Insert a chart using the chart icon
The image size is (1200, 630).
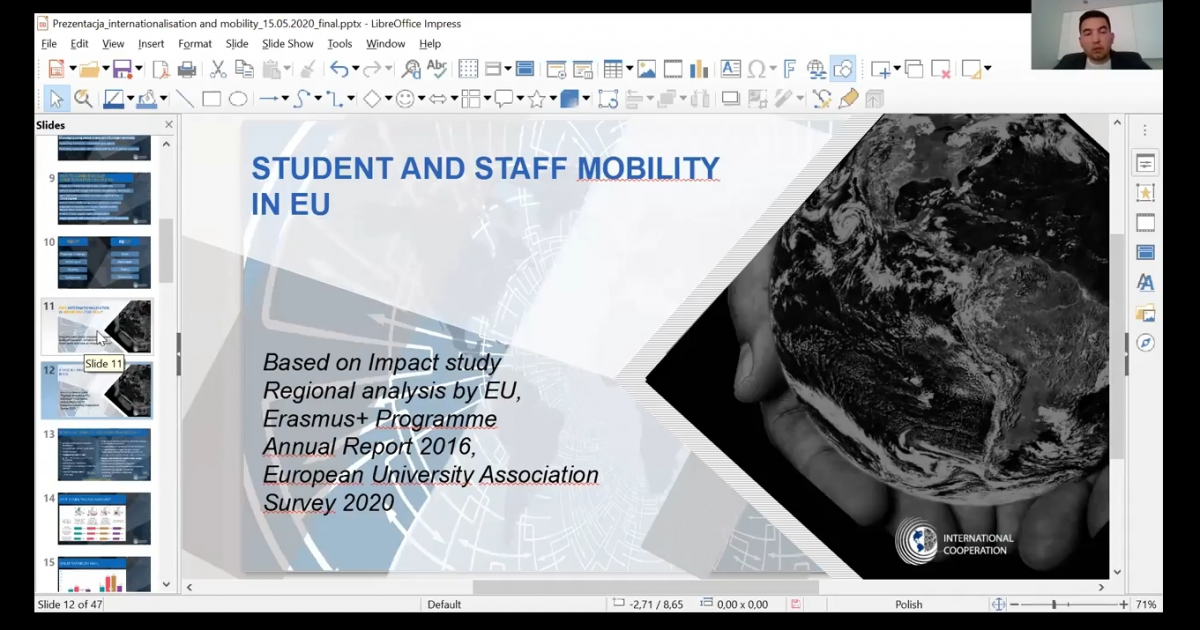click(x=699, y=69)
